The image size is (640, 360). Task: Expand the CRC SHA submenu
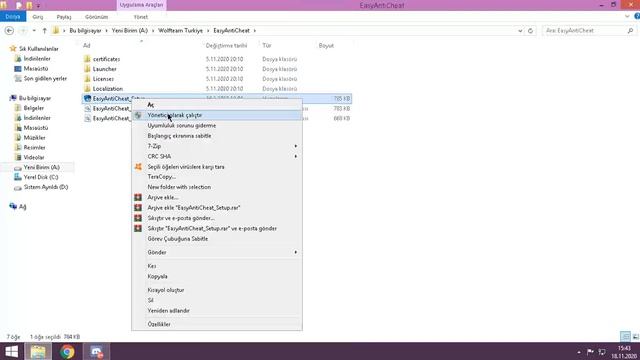click(x=296, y=156)
